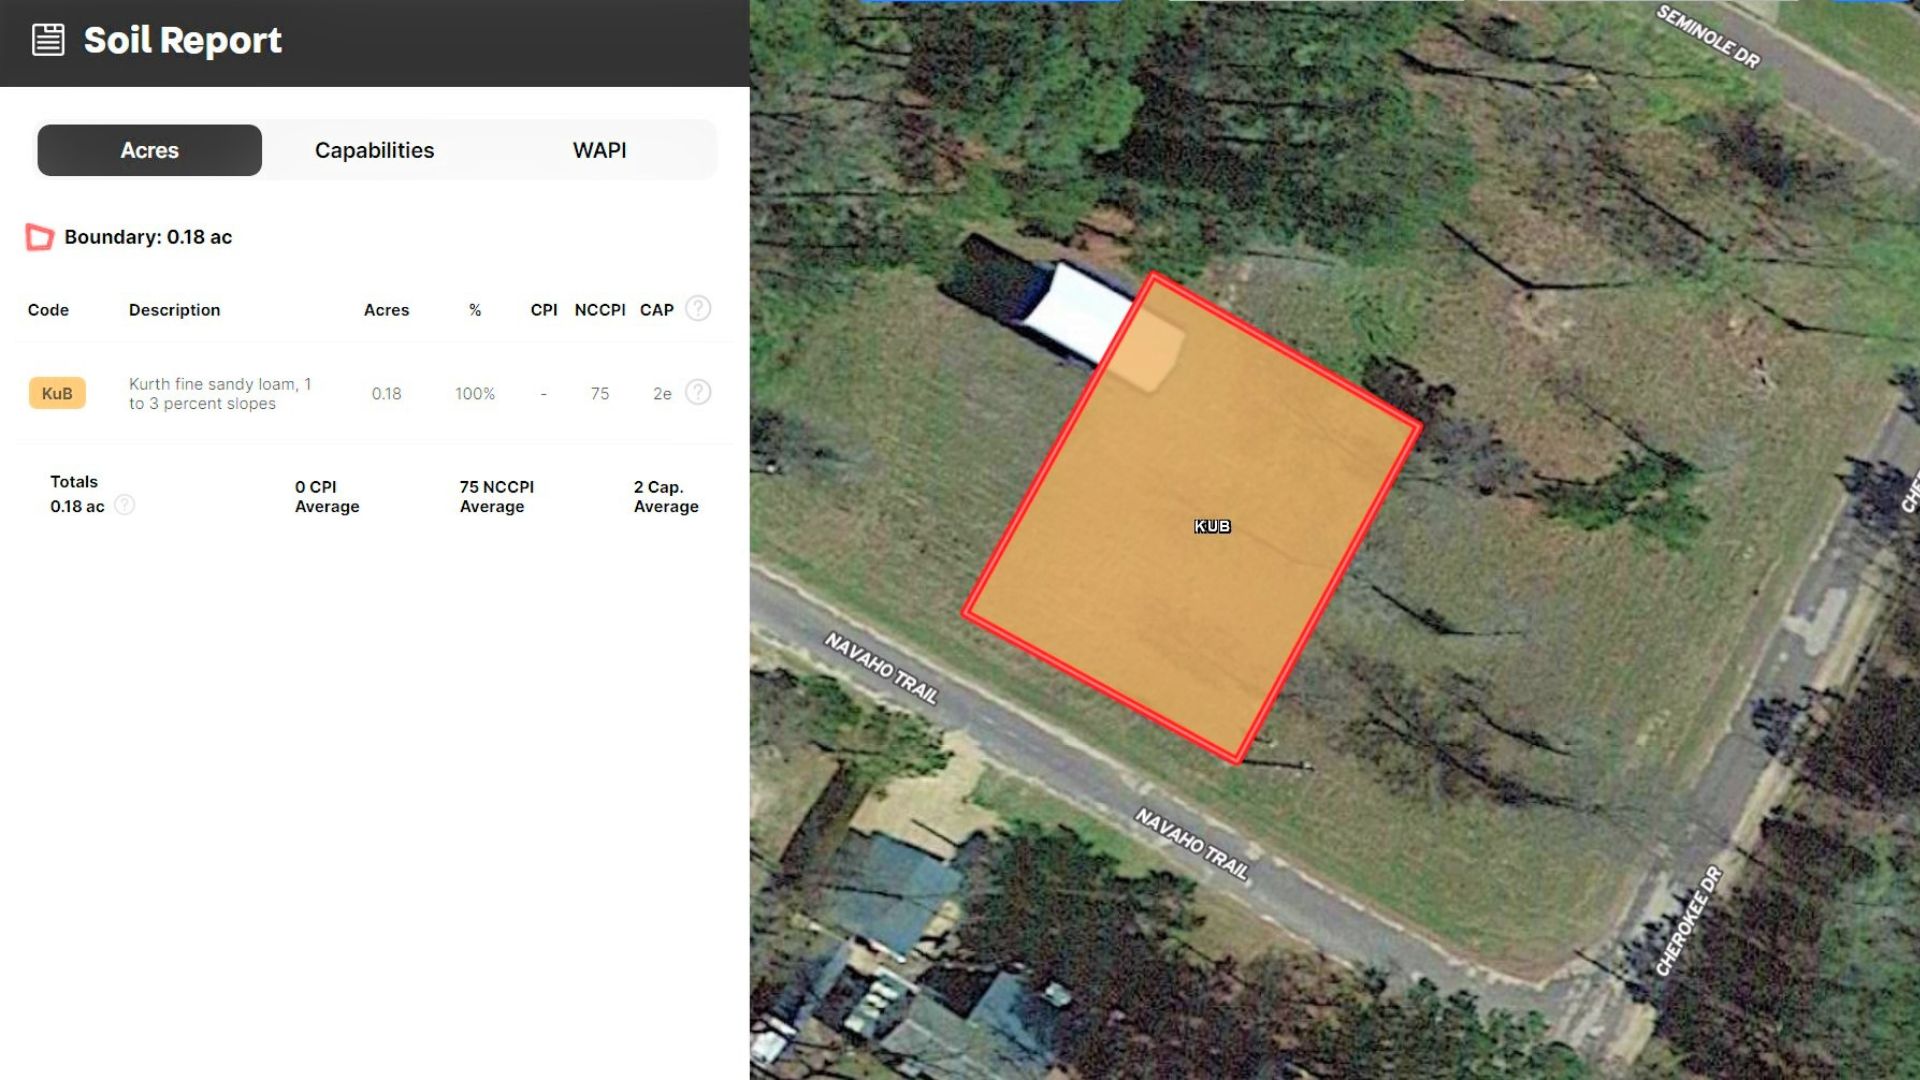Click the Soil Report document icon
The height and width of the screenshot is (1080, 1920).
click(x=48, y=40)
